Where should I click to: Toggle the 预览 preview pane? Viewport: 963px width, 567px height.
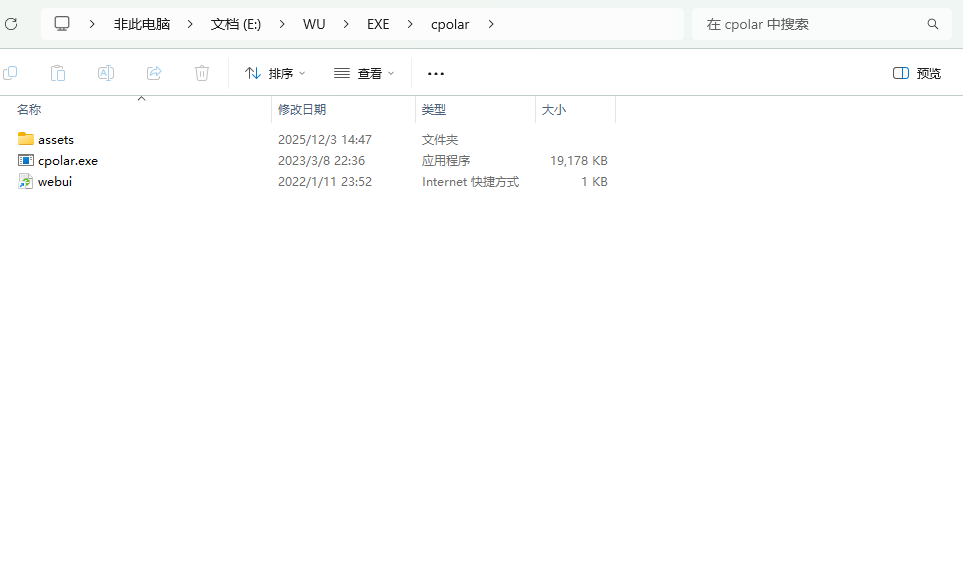coord(916,73)
